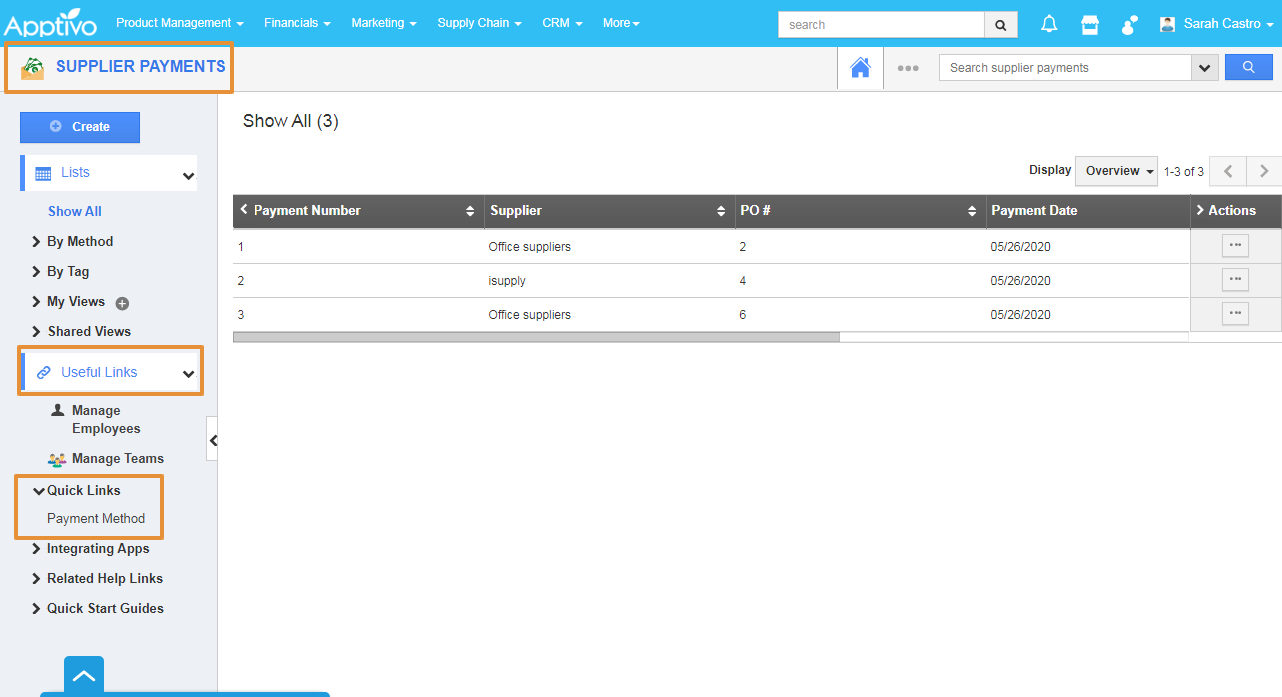Viewport: 1282px width, 697px height.
Task: Click PO number 4 cell
Action: 743,281
